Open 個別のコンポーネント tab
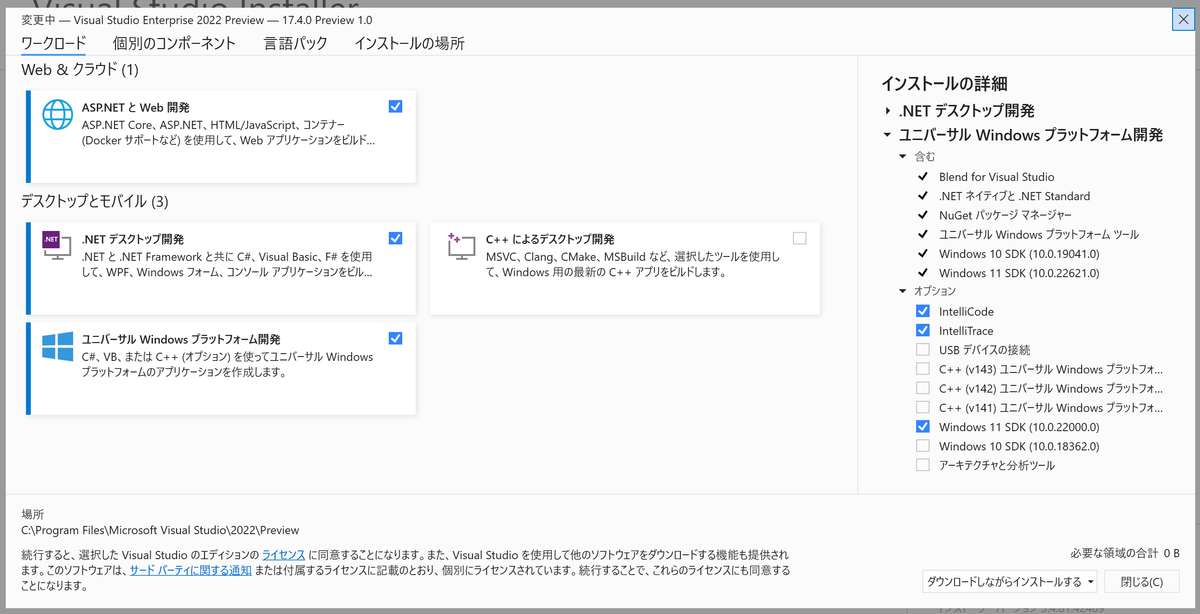Viewport: 1200px width, 614px height. point(174,43)
